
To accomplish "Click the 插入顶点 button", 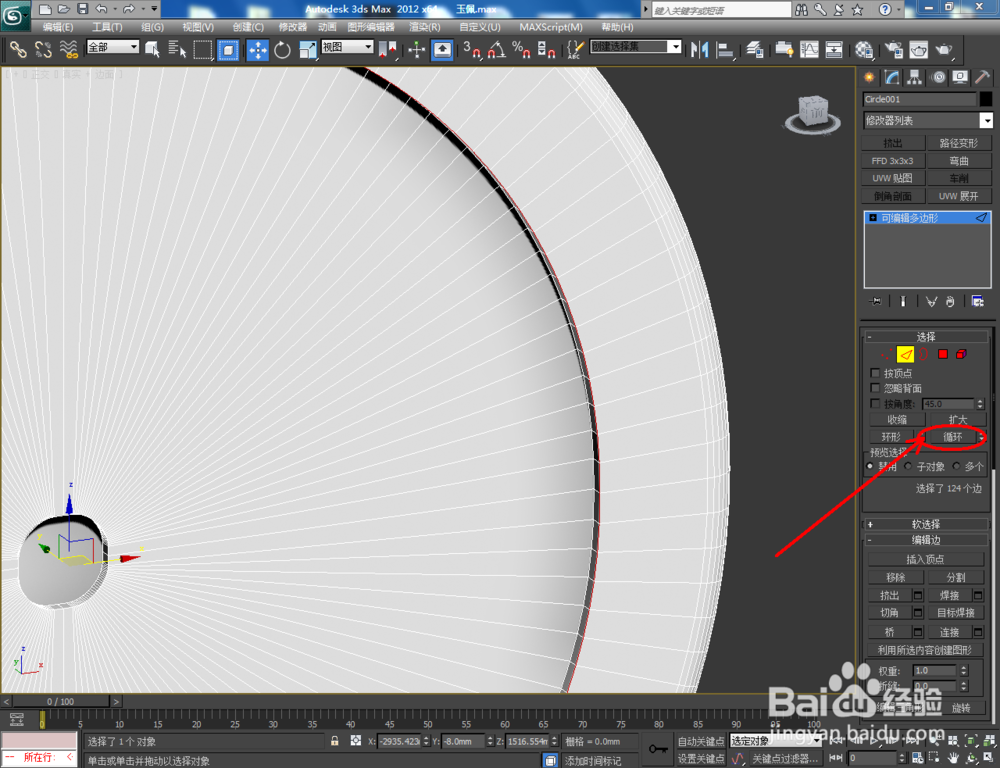I will [925, 559].
